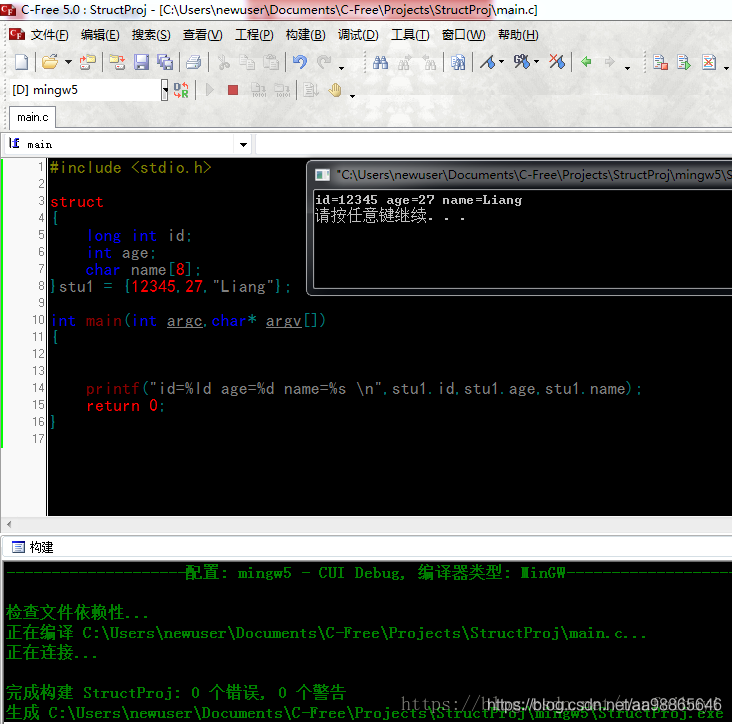
Task: Open the 帮助(H) menu
Action: [518, 35]
